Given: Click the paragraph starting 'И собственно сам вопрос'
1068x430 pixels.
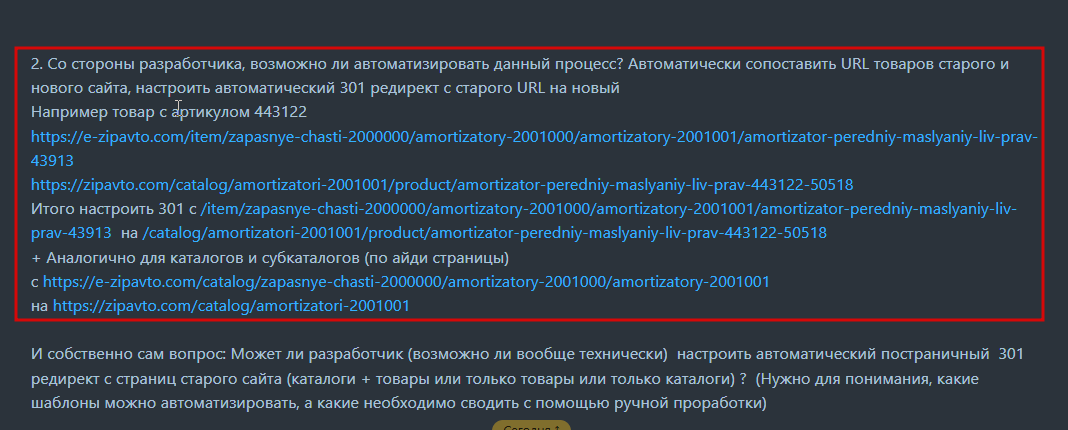Looking at the screenshot, I should (x=527, y=378).
